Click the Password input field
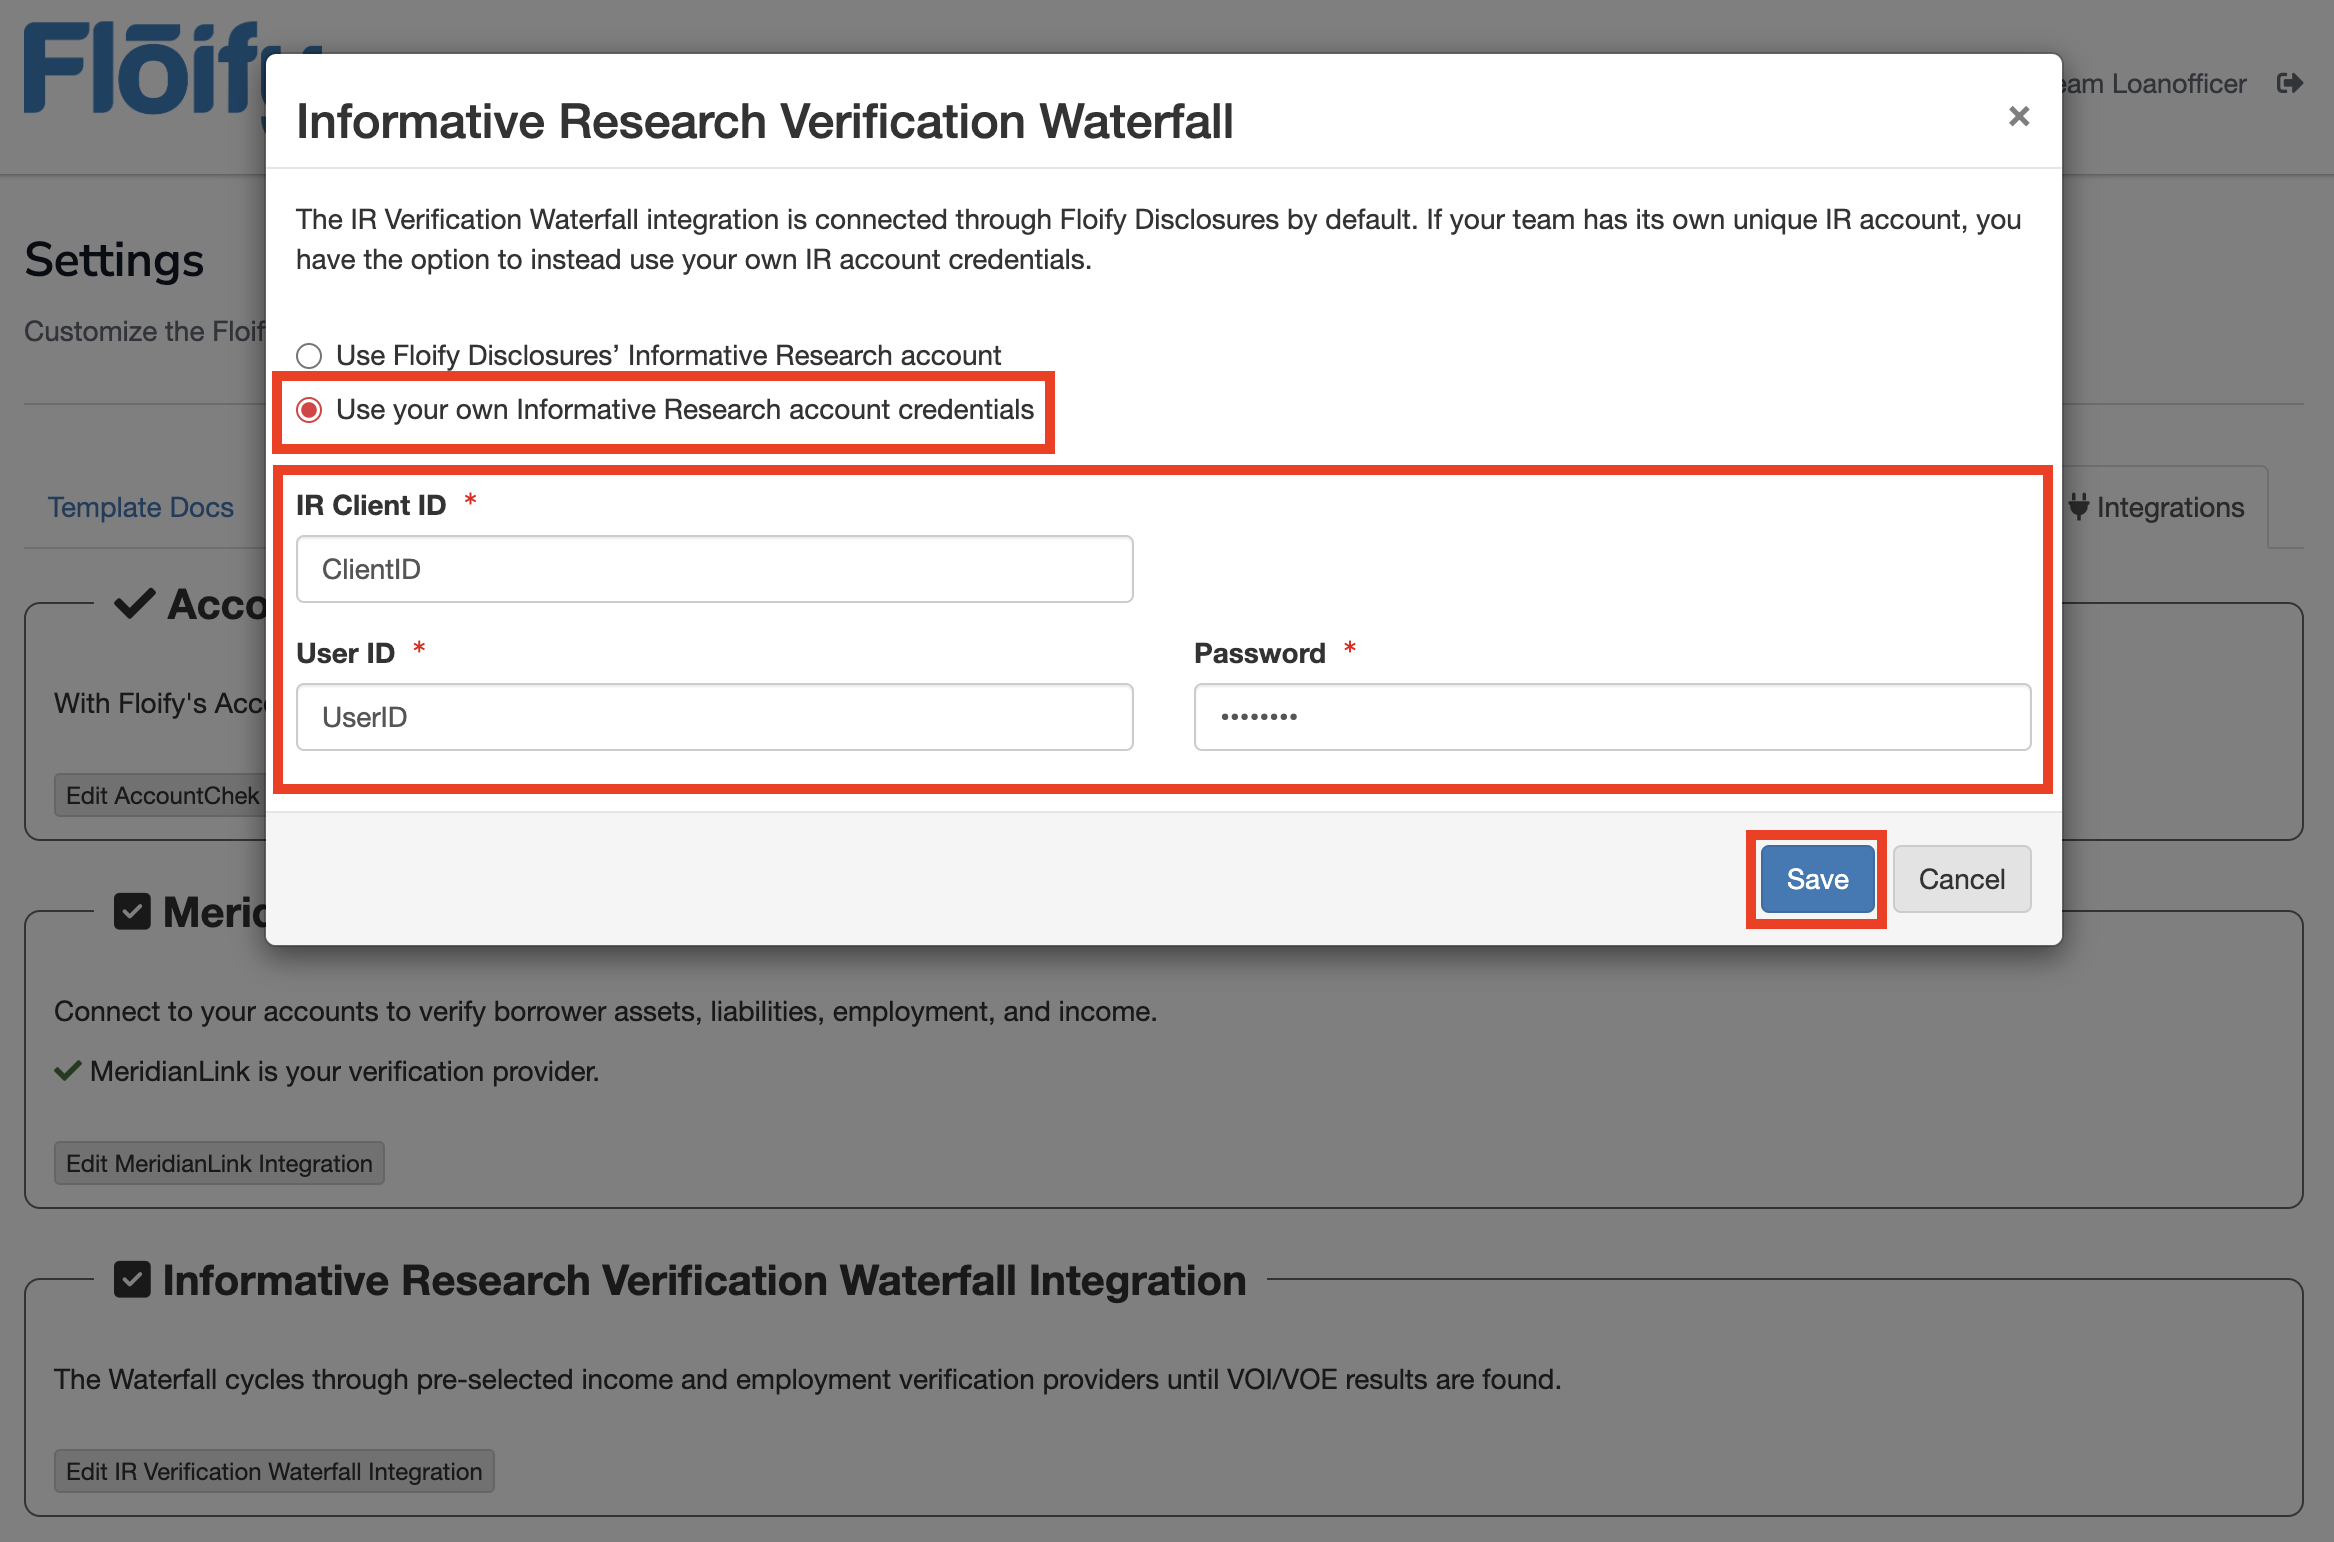The width and height of the screenshot is (2334, 1542). (x=1611, y=717)
